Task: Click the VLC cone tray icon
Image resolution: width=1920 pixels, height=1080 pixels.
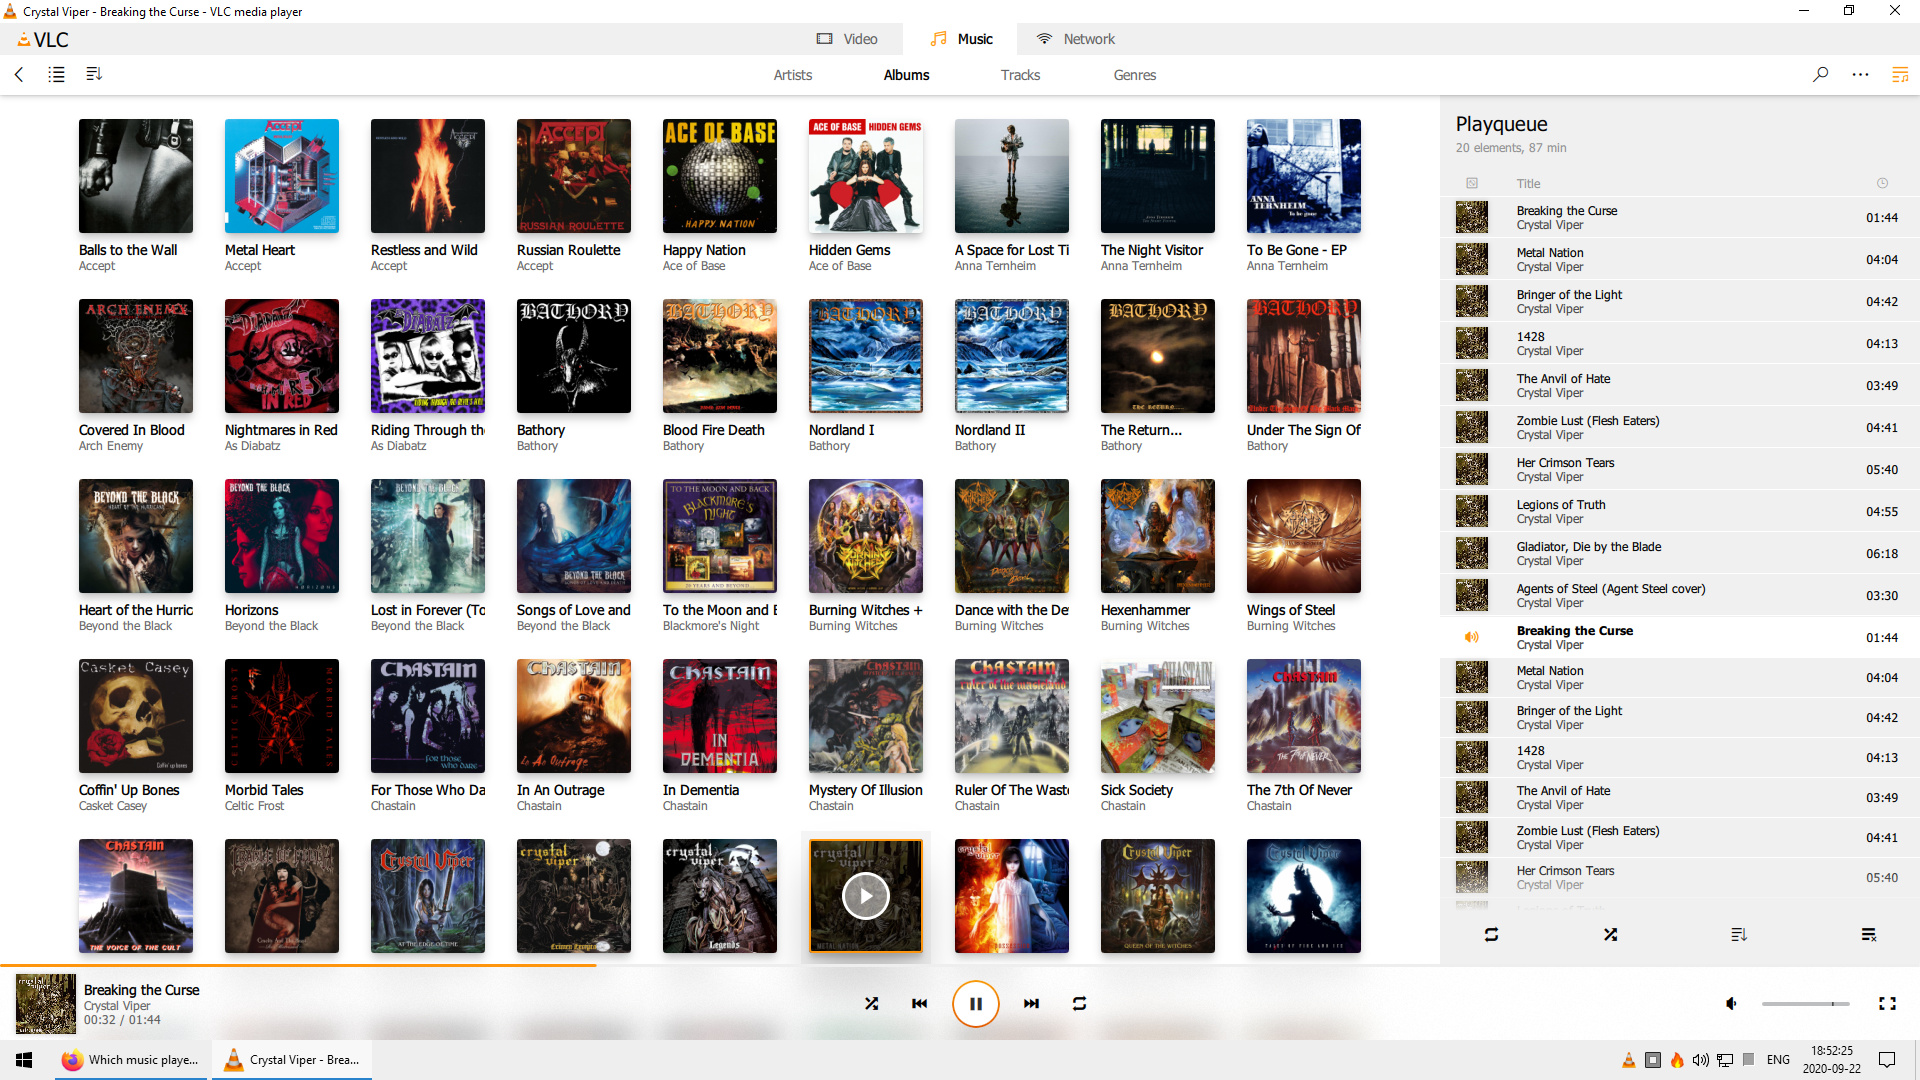Action: 1628,1059
